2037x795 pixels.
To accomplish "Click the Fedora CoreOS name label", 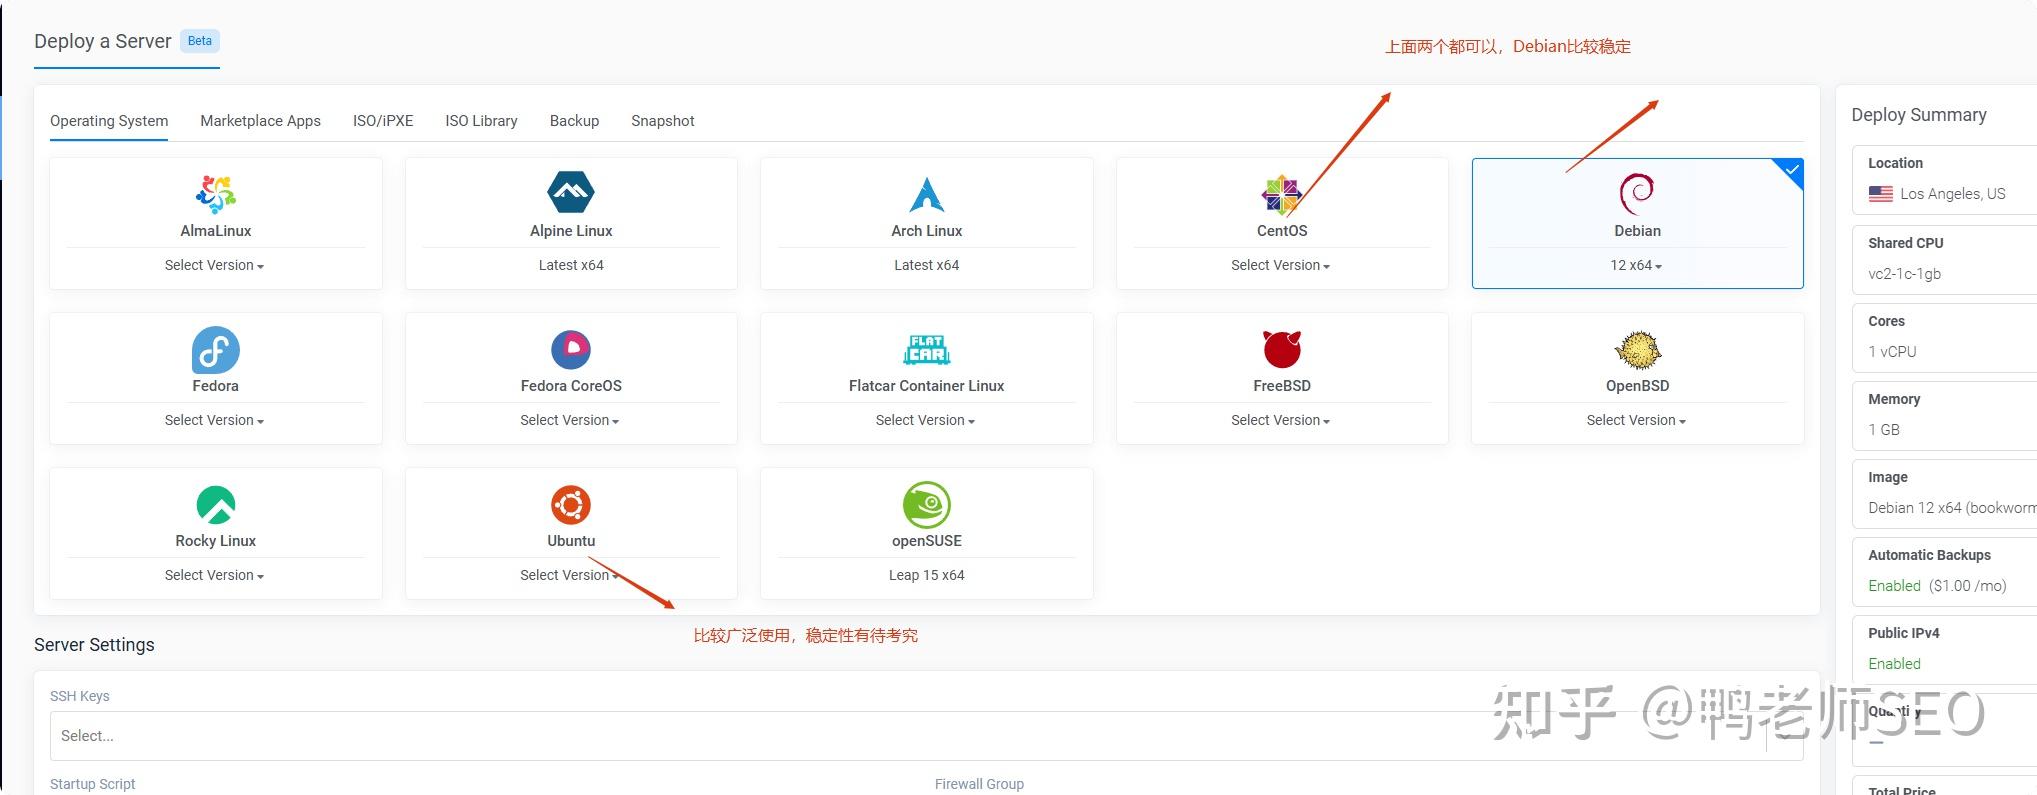I will tap(571, 386).
